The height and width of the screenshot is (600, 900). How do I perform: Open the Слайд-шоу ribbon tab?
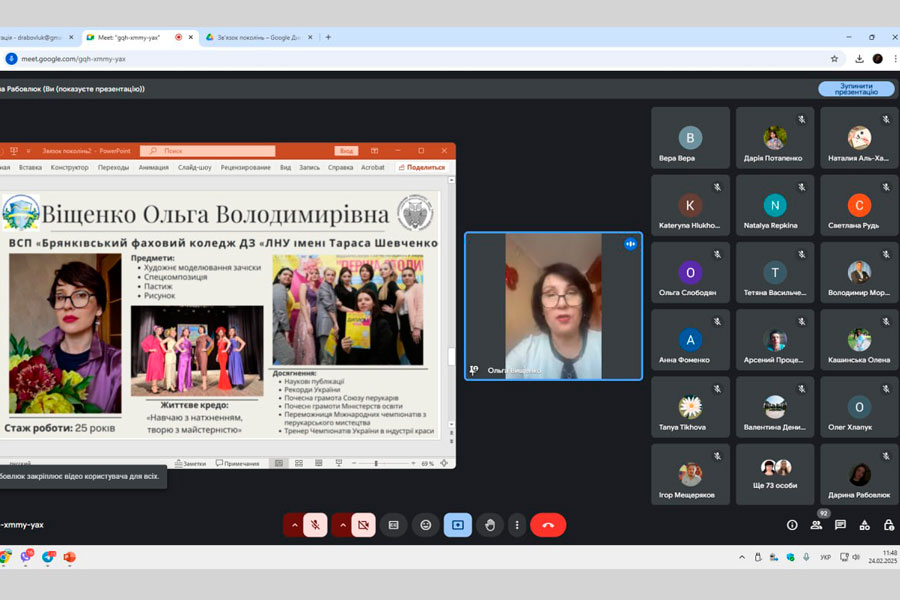click(x=195, y=168)
